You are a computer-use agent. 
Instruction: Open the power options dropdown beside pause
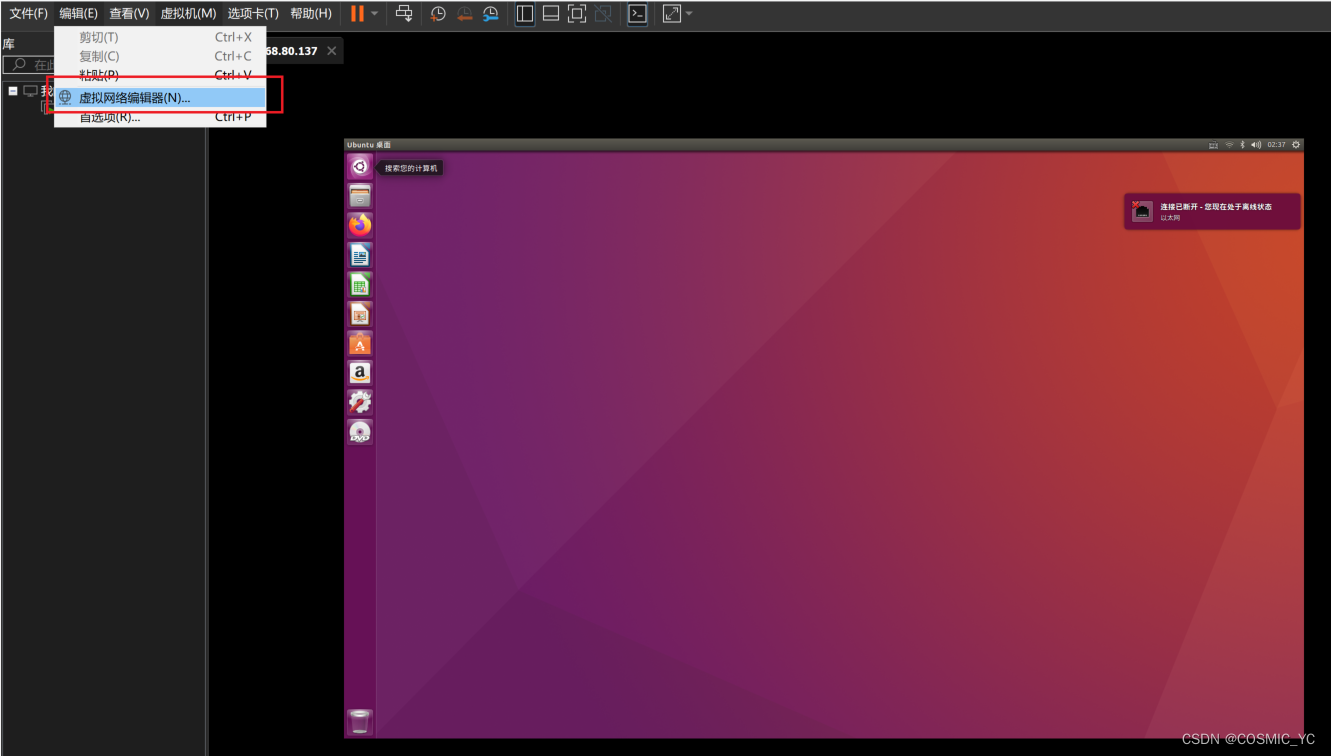375,14
